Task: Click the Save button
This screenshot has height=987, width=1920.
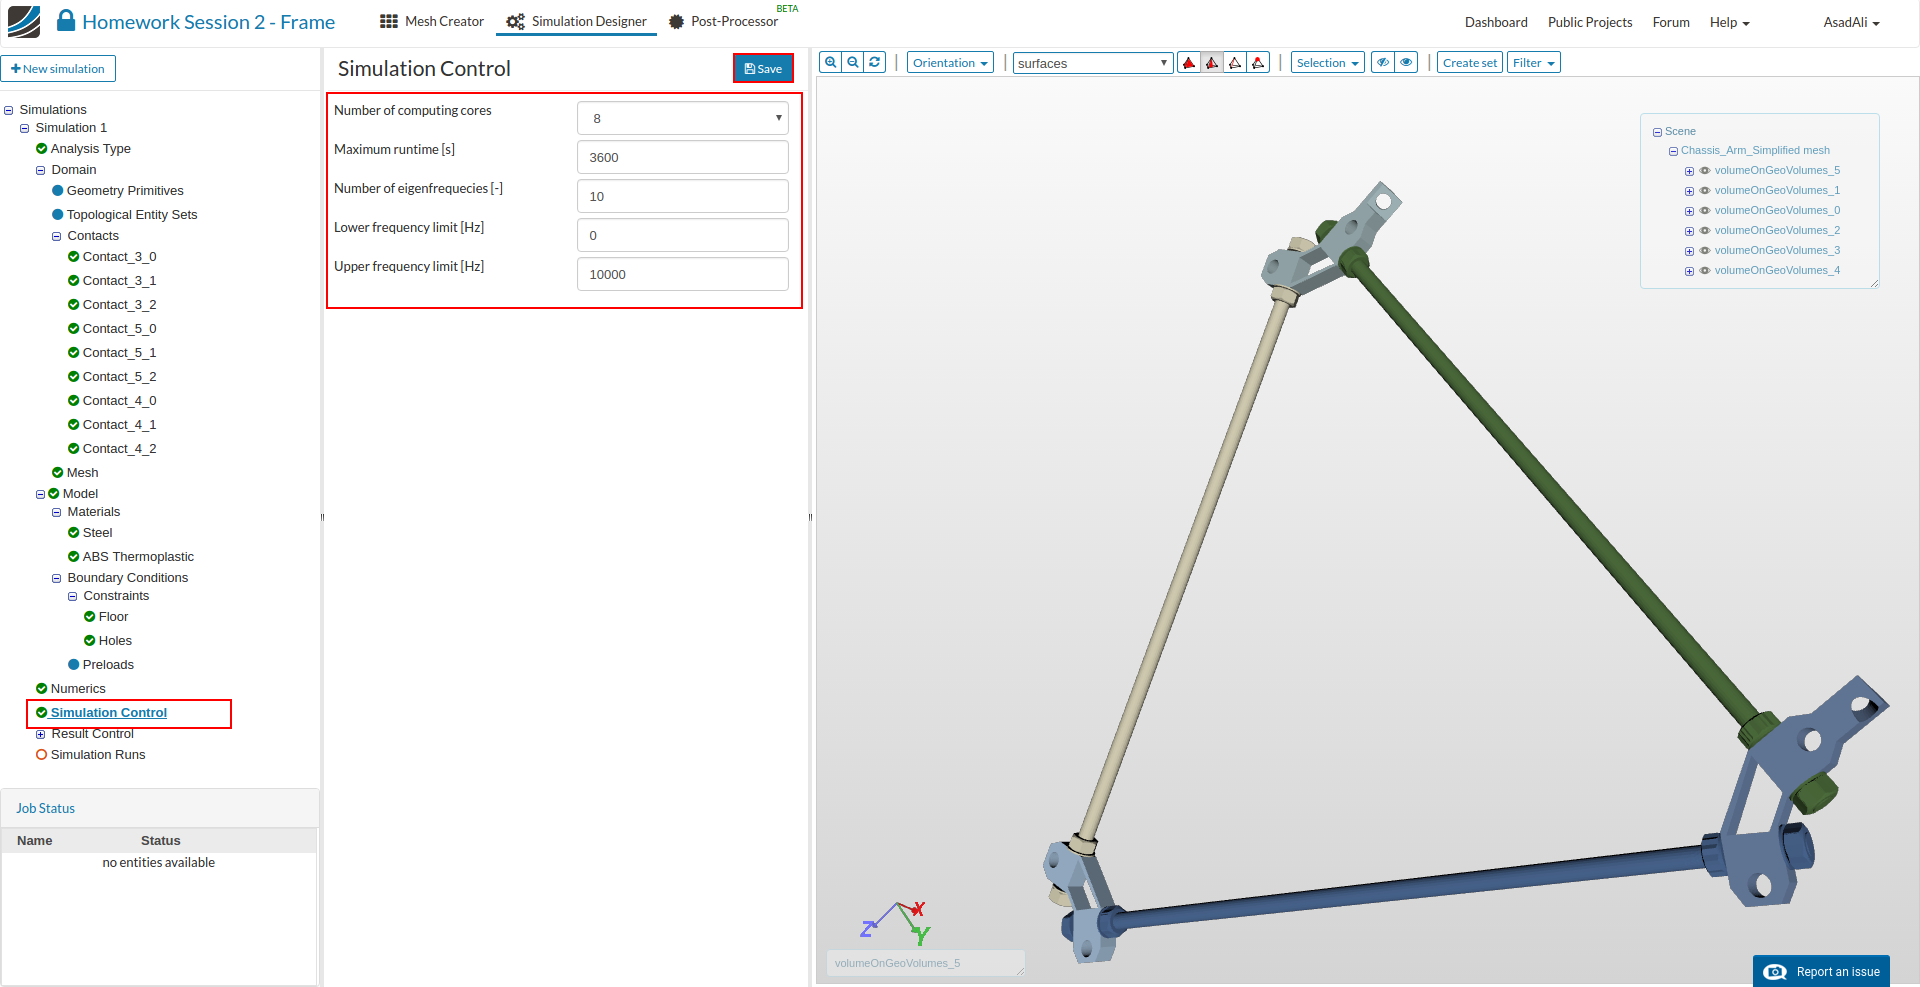Action: pos(763,68)
